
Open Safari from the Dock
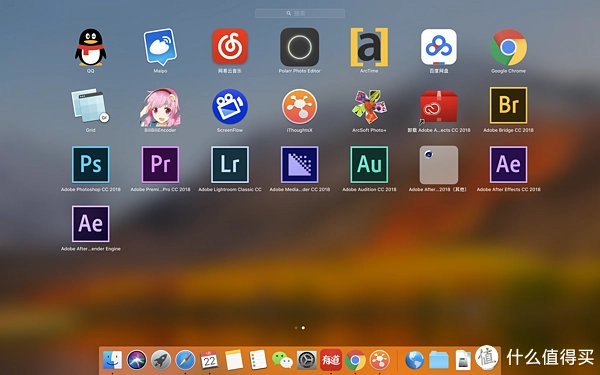[185, 360]
